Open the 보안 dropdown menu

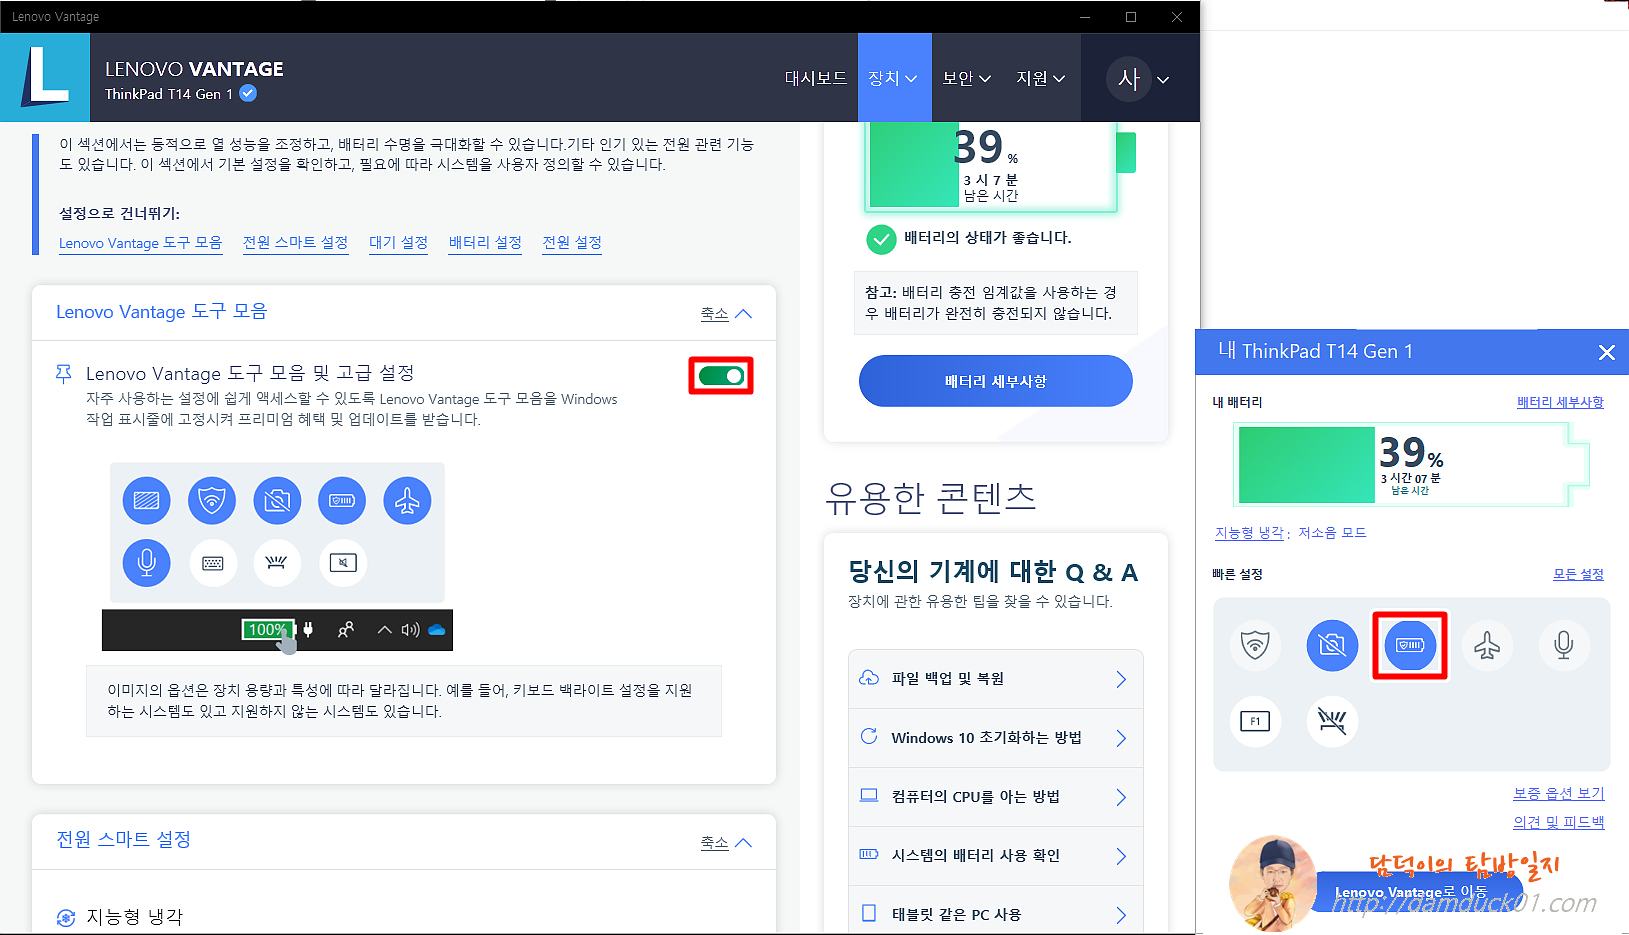[966, 78]
